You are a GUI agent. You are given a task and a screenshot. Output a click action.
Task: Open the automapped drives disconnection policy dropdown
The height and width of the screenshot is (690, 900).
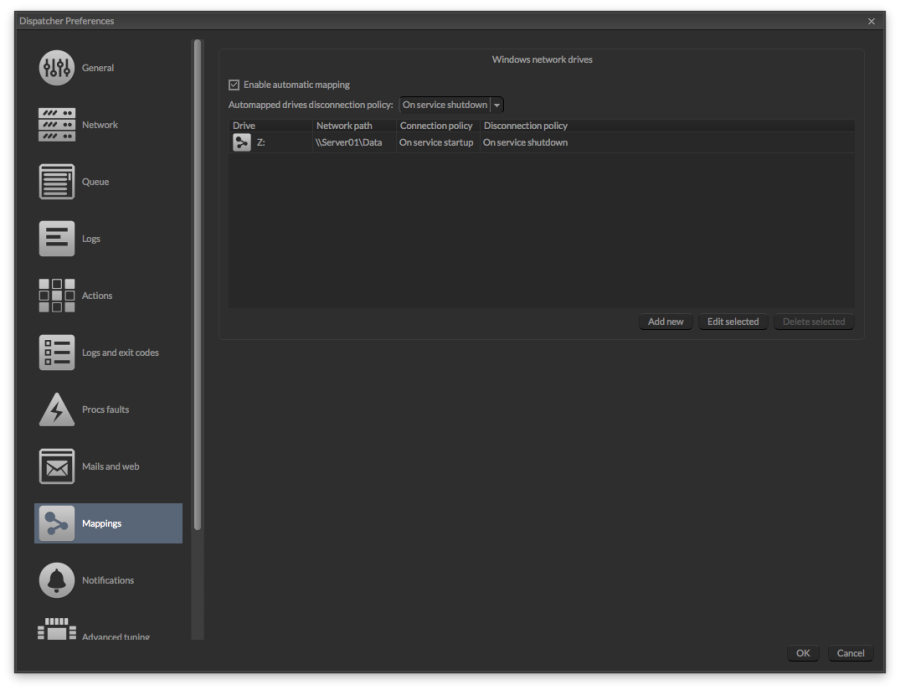pos(495,104)
